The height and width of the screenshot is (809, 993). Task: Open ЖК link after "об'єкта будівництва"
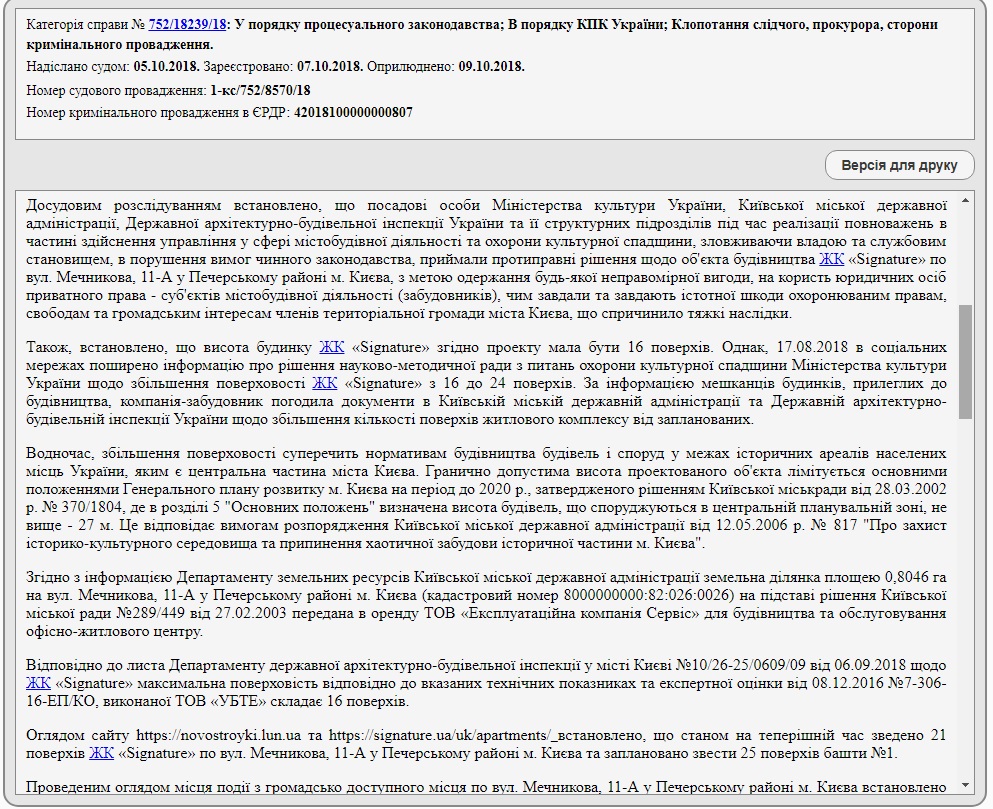pos(831,258)
